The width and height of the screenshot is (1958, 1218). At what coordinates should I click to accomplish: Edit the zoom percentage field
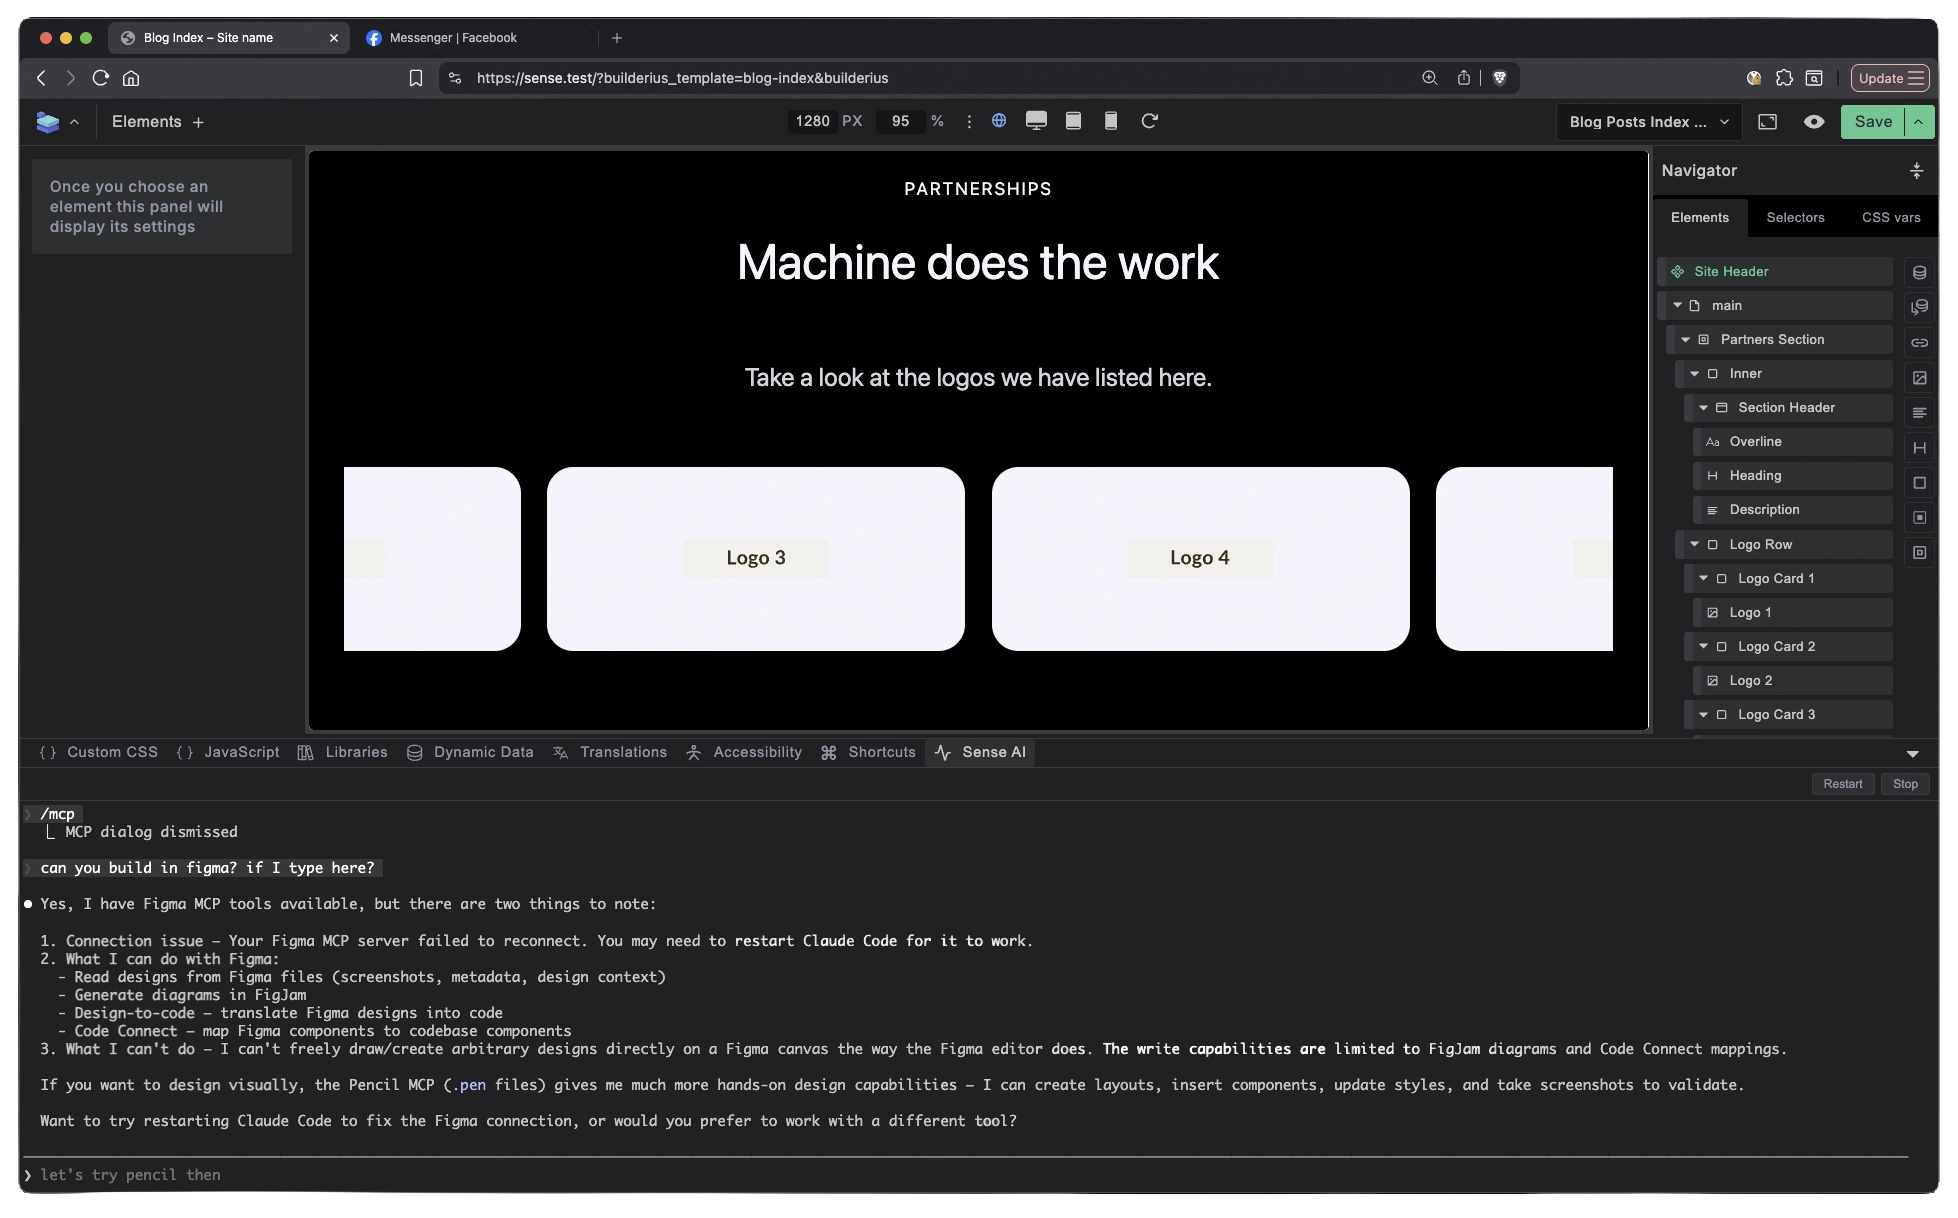[x=899, y=120]
